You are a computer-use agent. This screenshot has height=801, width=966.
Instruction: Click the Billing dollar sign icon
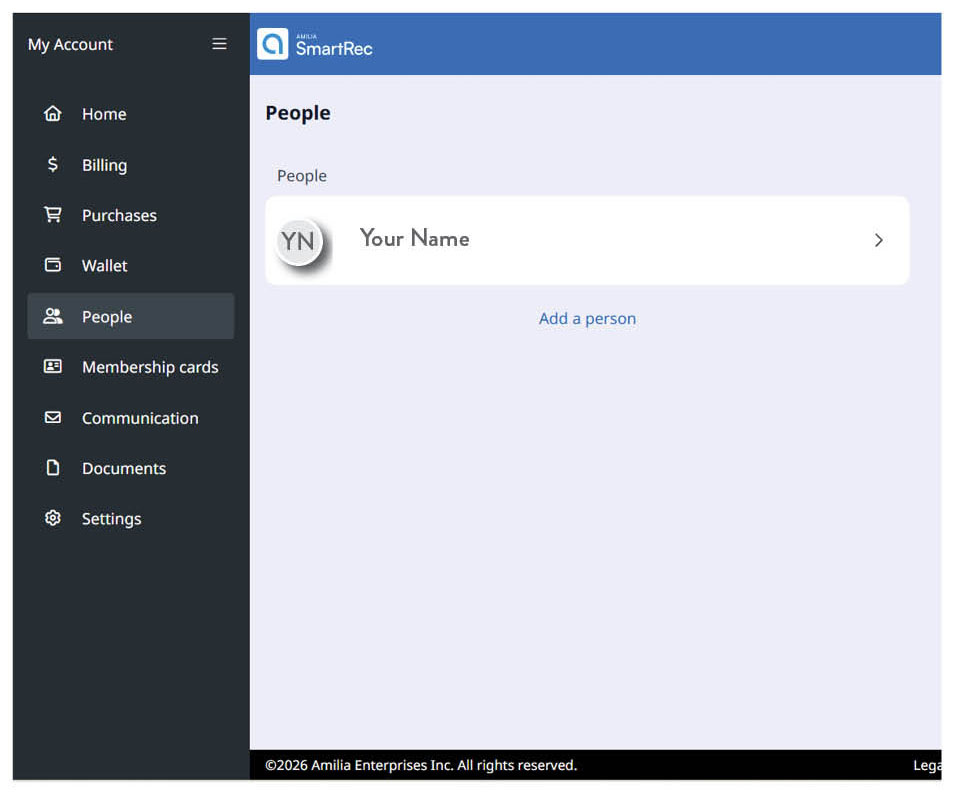pos(53,165)
